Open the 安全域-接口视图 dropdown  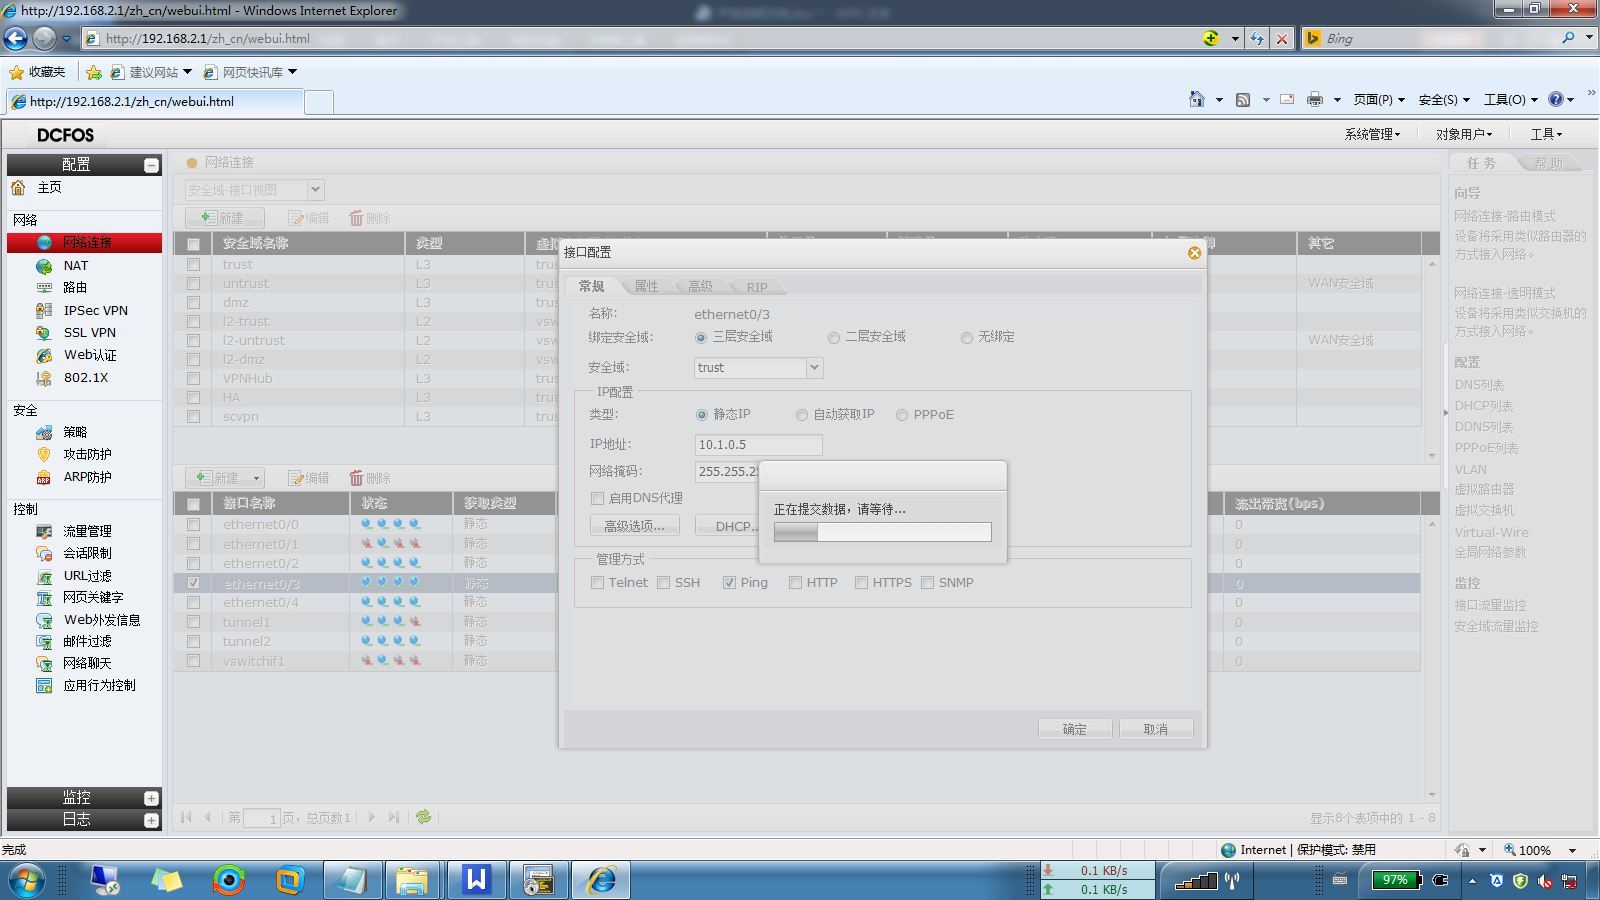coord(315,190)
